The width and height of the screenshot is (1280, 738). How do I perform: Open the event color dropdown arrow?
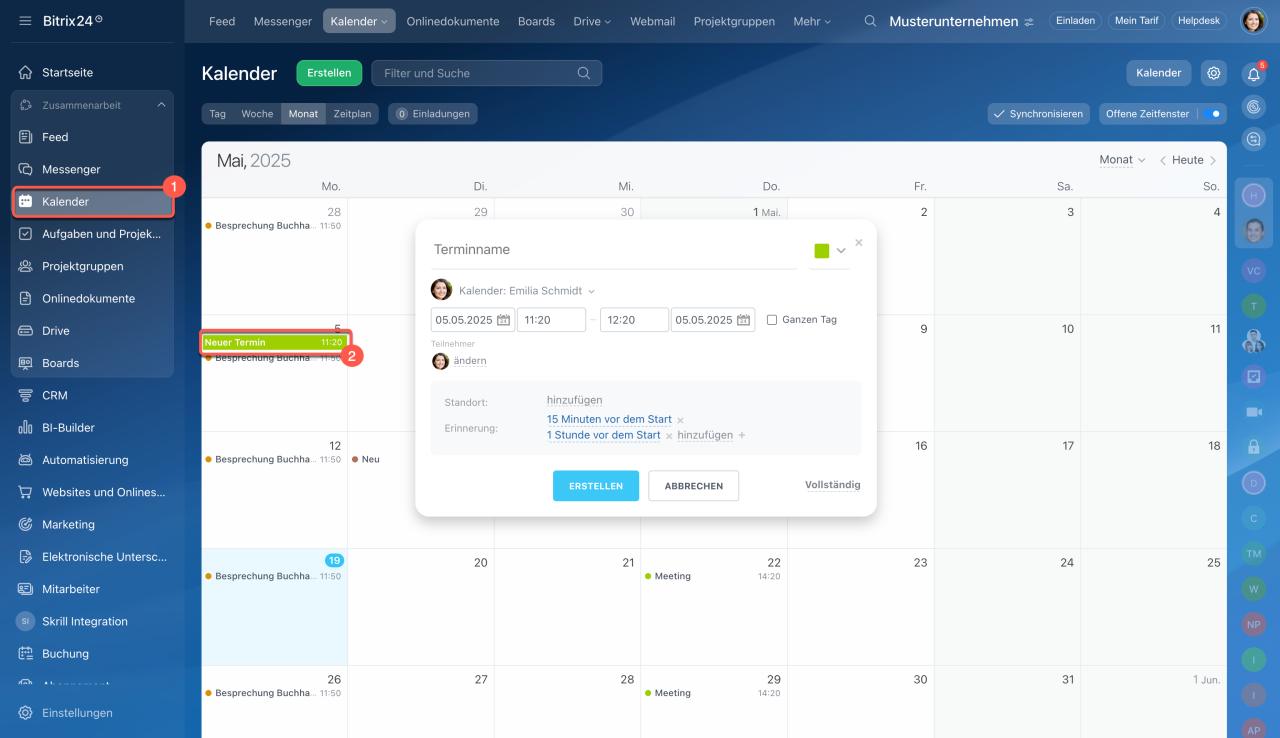[x=841, y=250]
